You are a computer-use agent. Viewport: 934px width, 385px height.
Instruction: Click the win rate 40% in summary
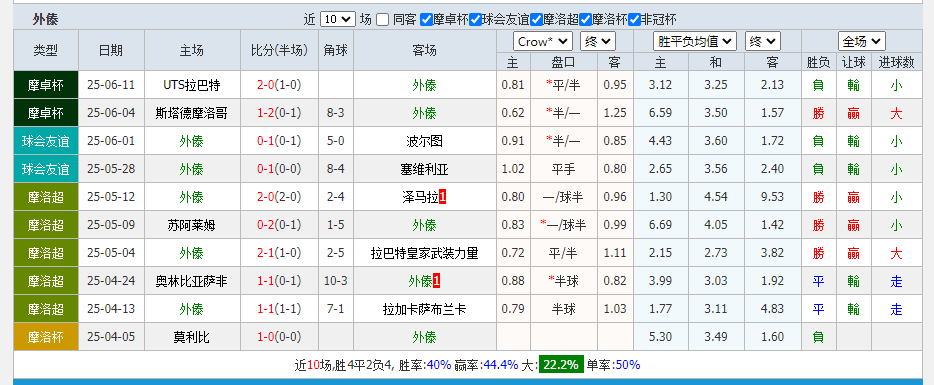point(439,365)
